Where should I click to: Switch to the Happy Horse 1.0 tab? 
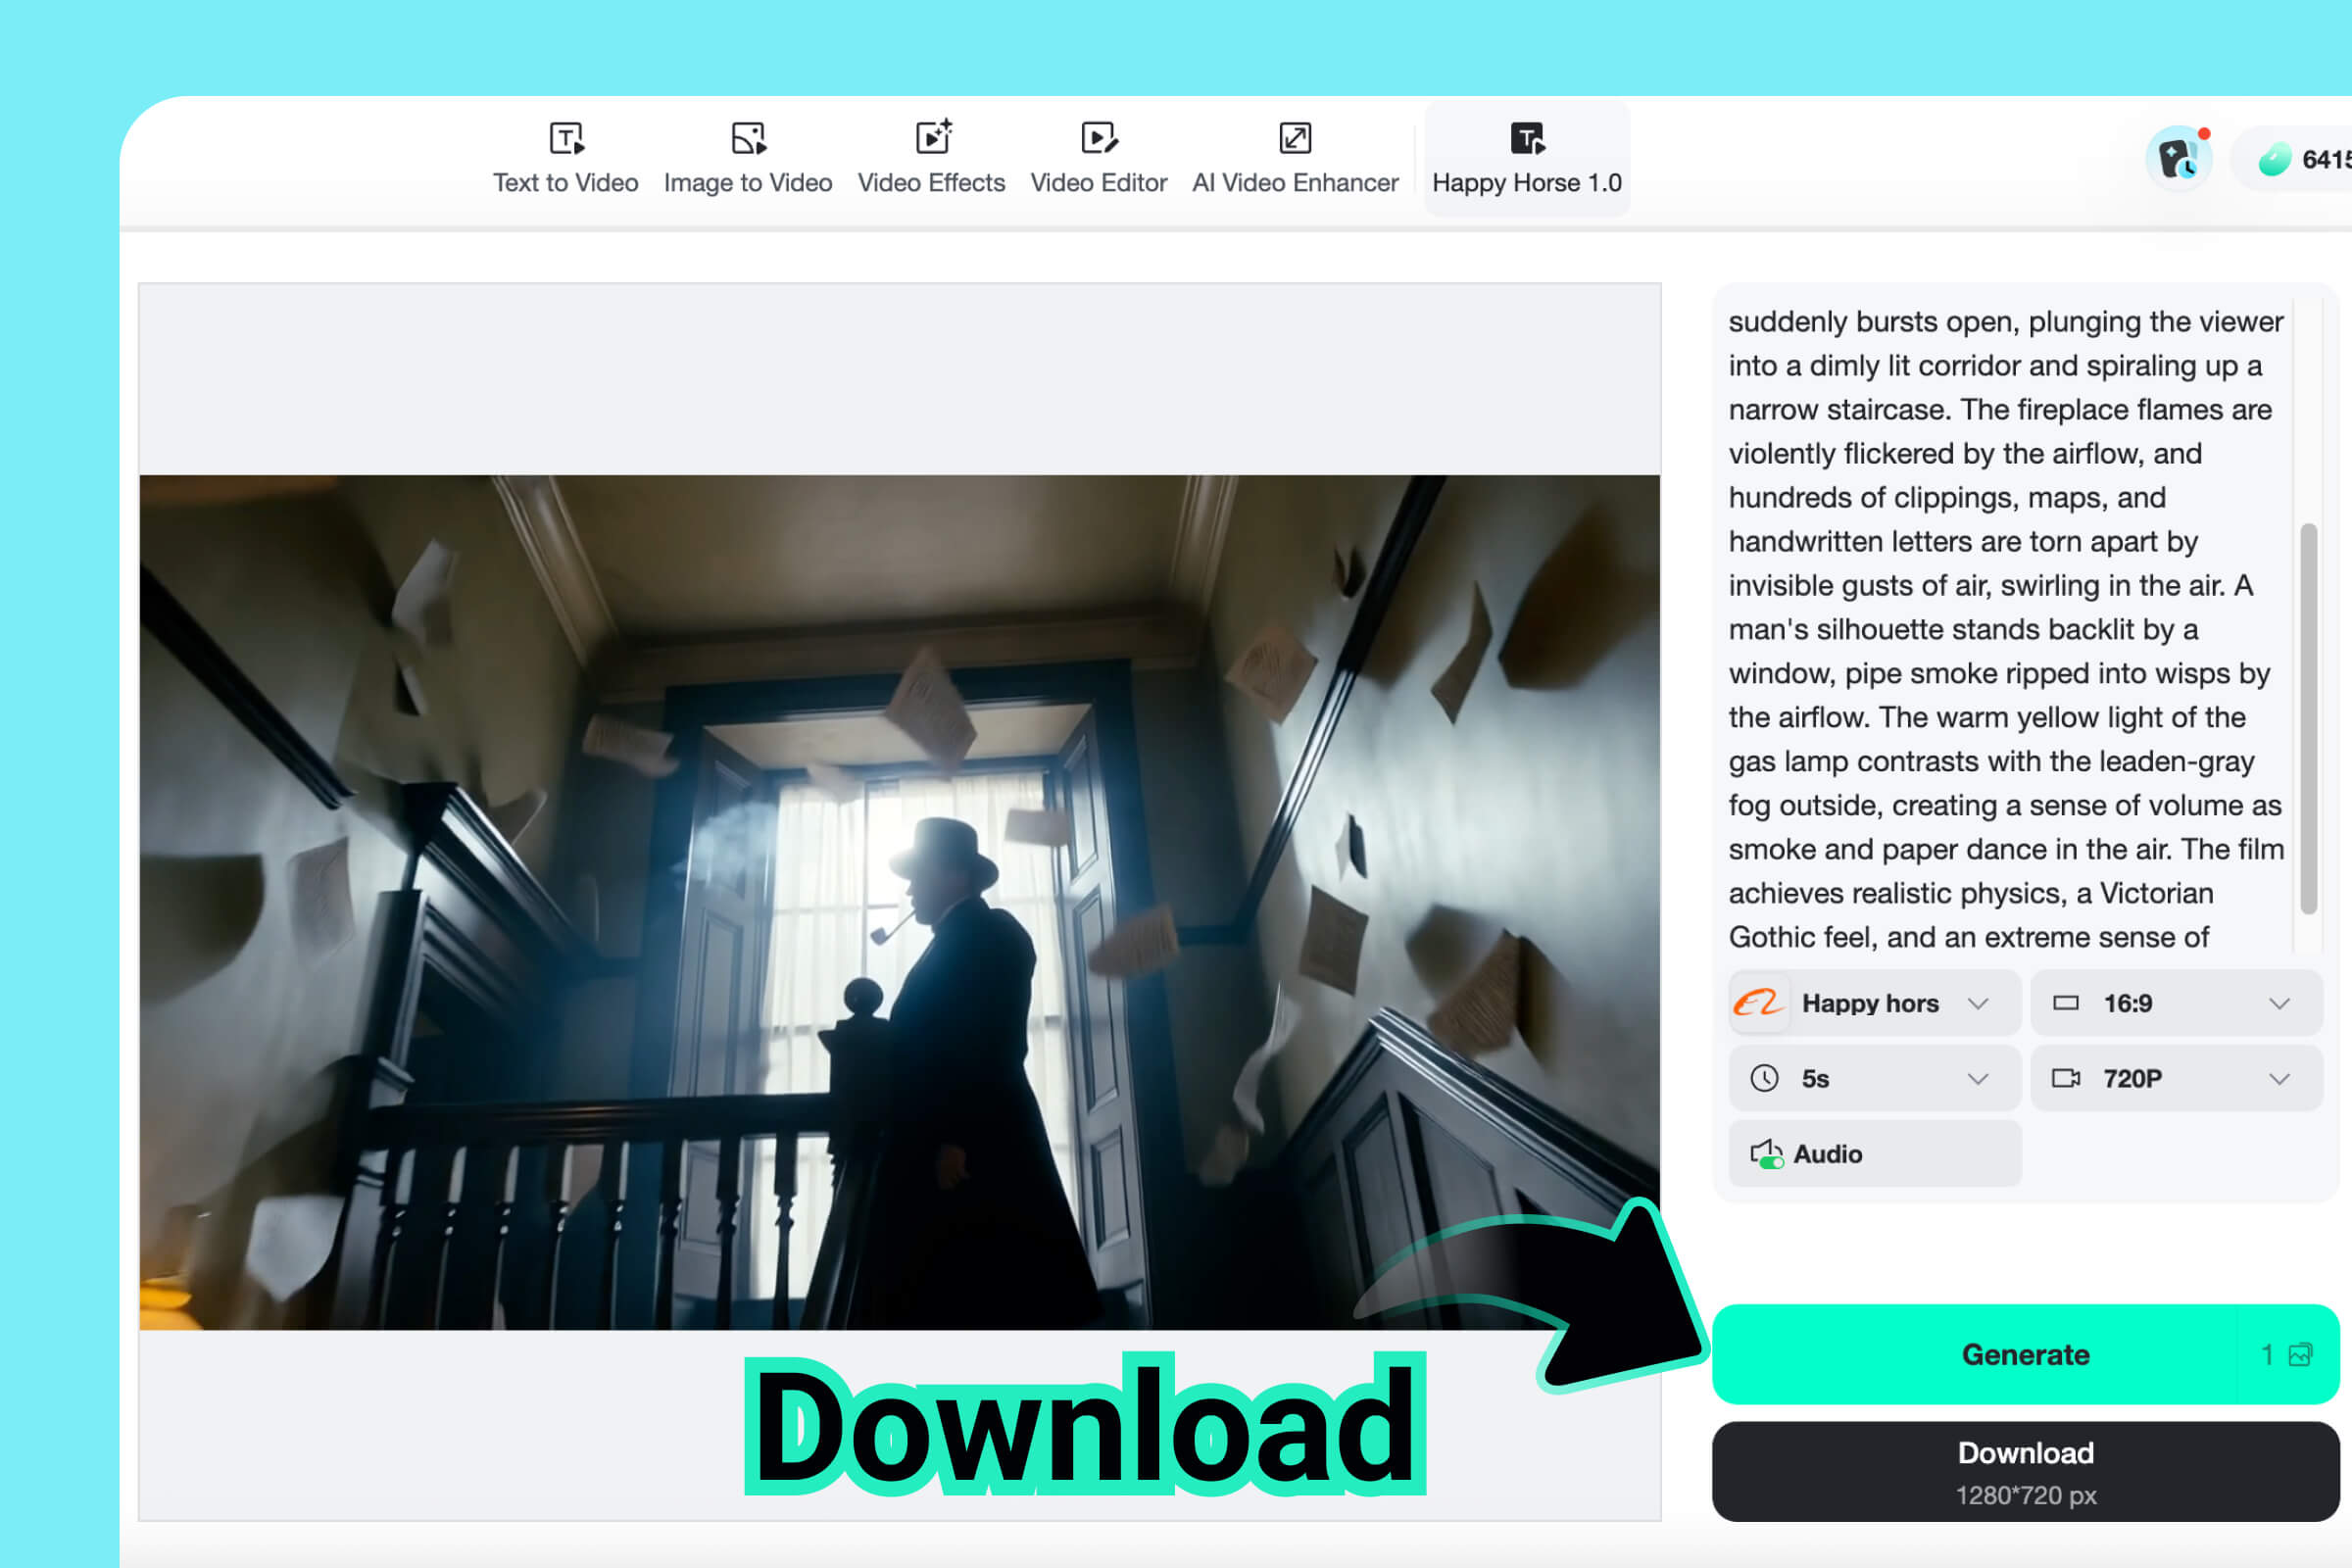click(x=1527, y=182)
